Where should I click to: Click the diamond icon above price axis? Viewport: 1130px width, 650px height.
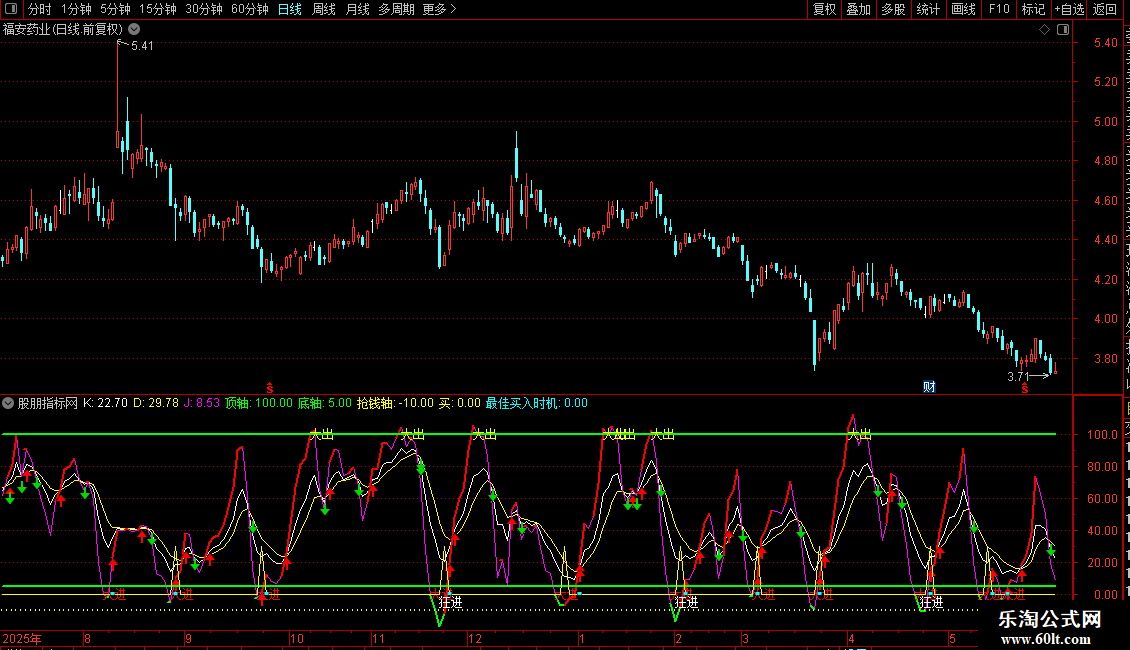pyautogui.click(x=1044, y=30)
